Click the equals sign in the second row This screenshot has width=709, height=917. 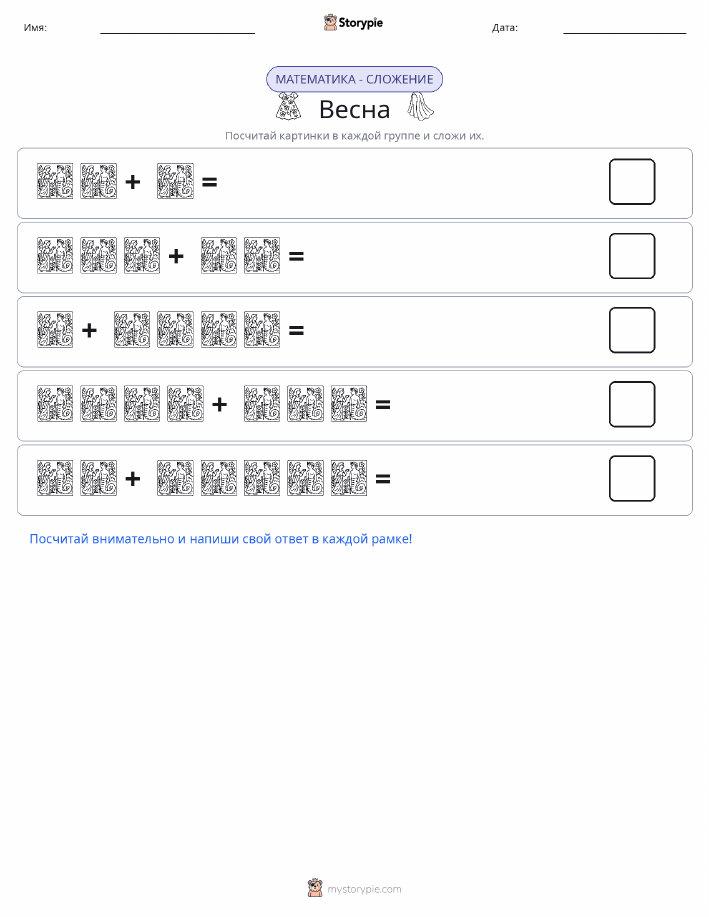coord(297,256)
